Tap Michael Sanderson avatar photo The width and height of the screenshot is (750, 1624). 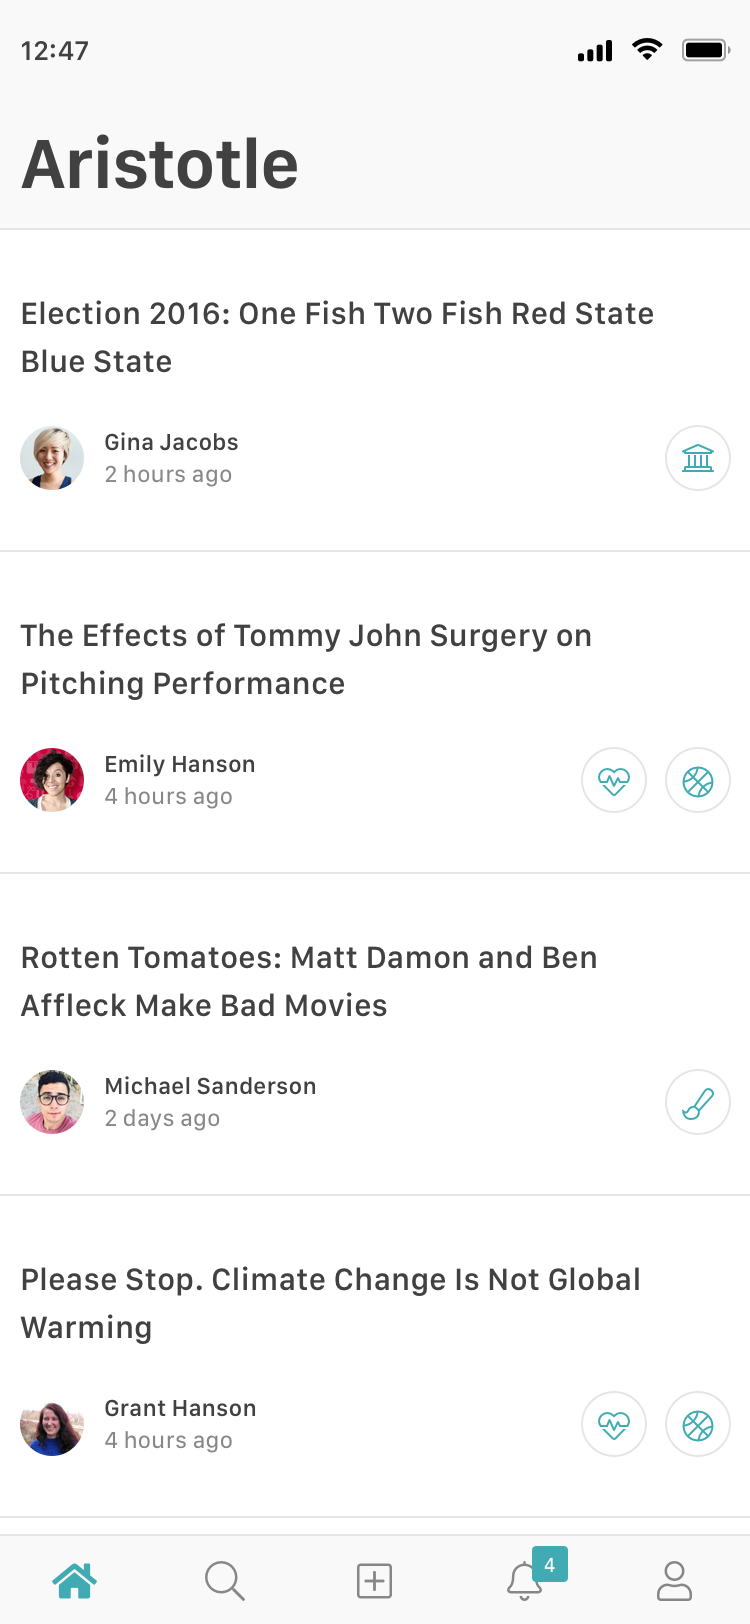pyautogui.click(x=52, y=1102)
